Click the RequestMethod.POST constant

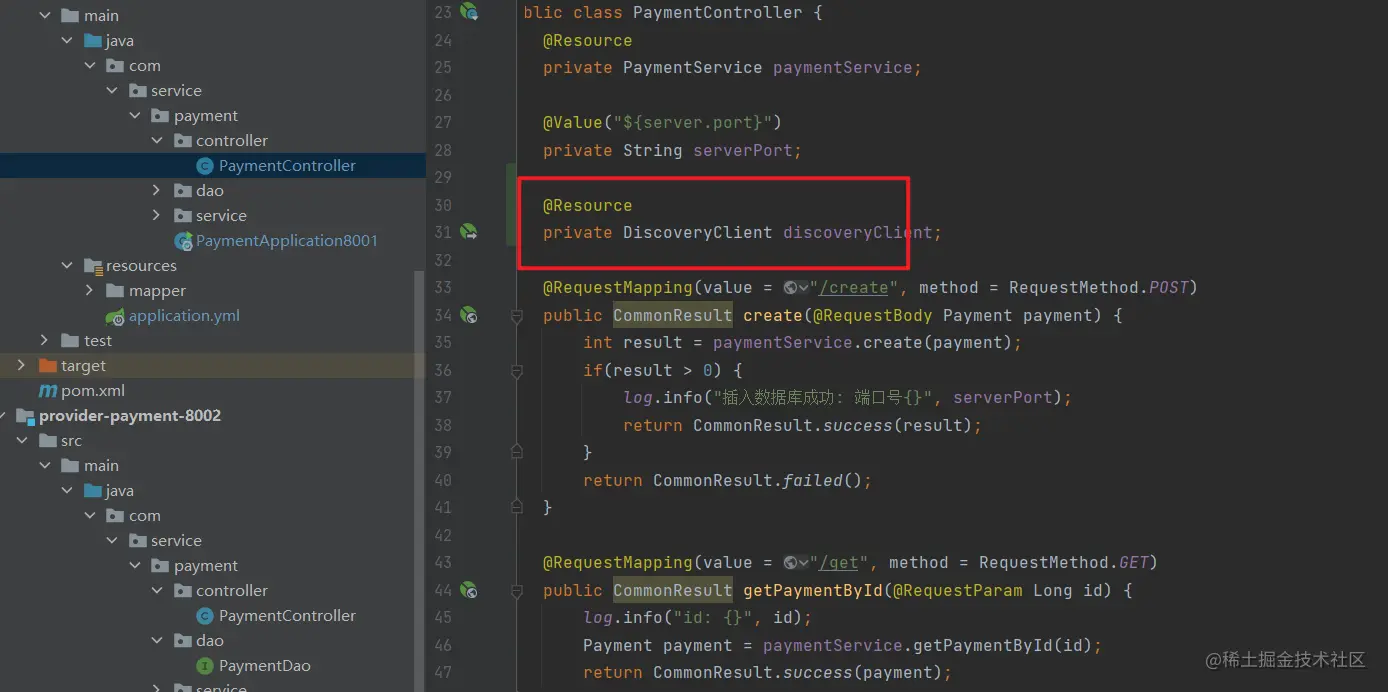click(1098, 288)
